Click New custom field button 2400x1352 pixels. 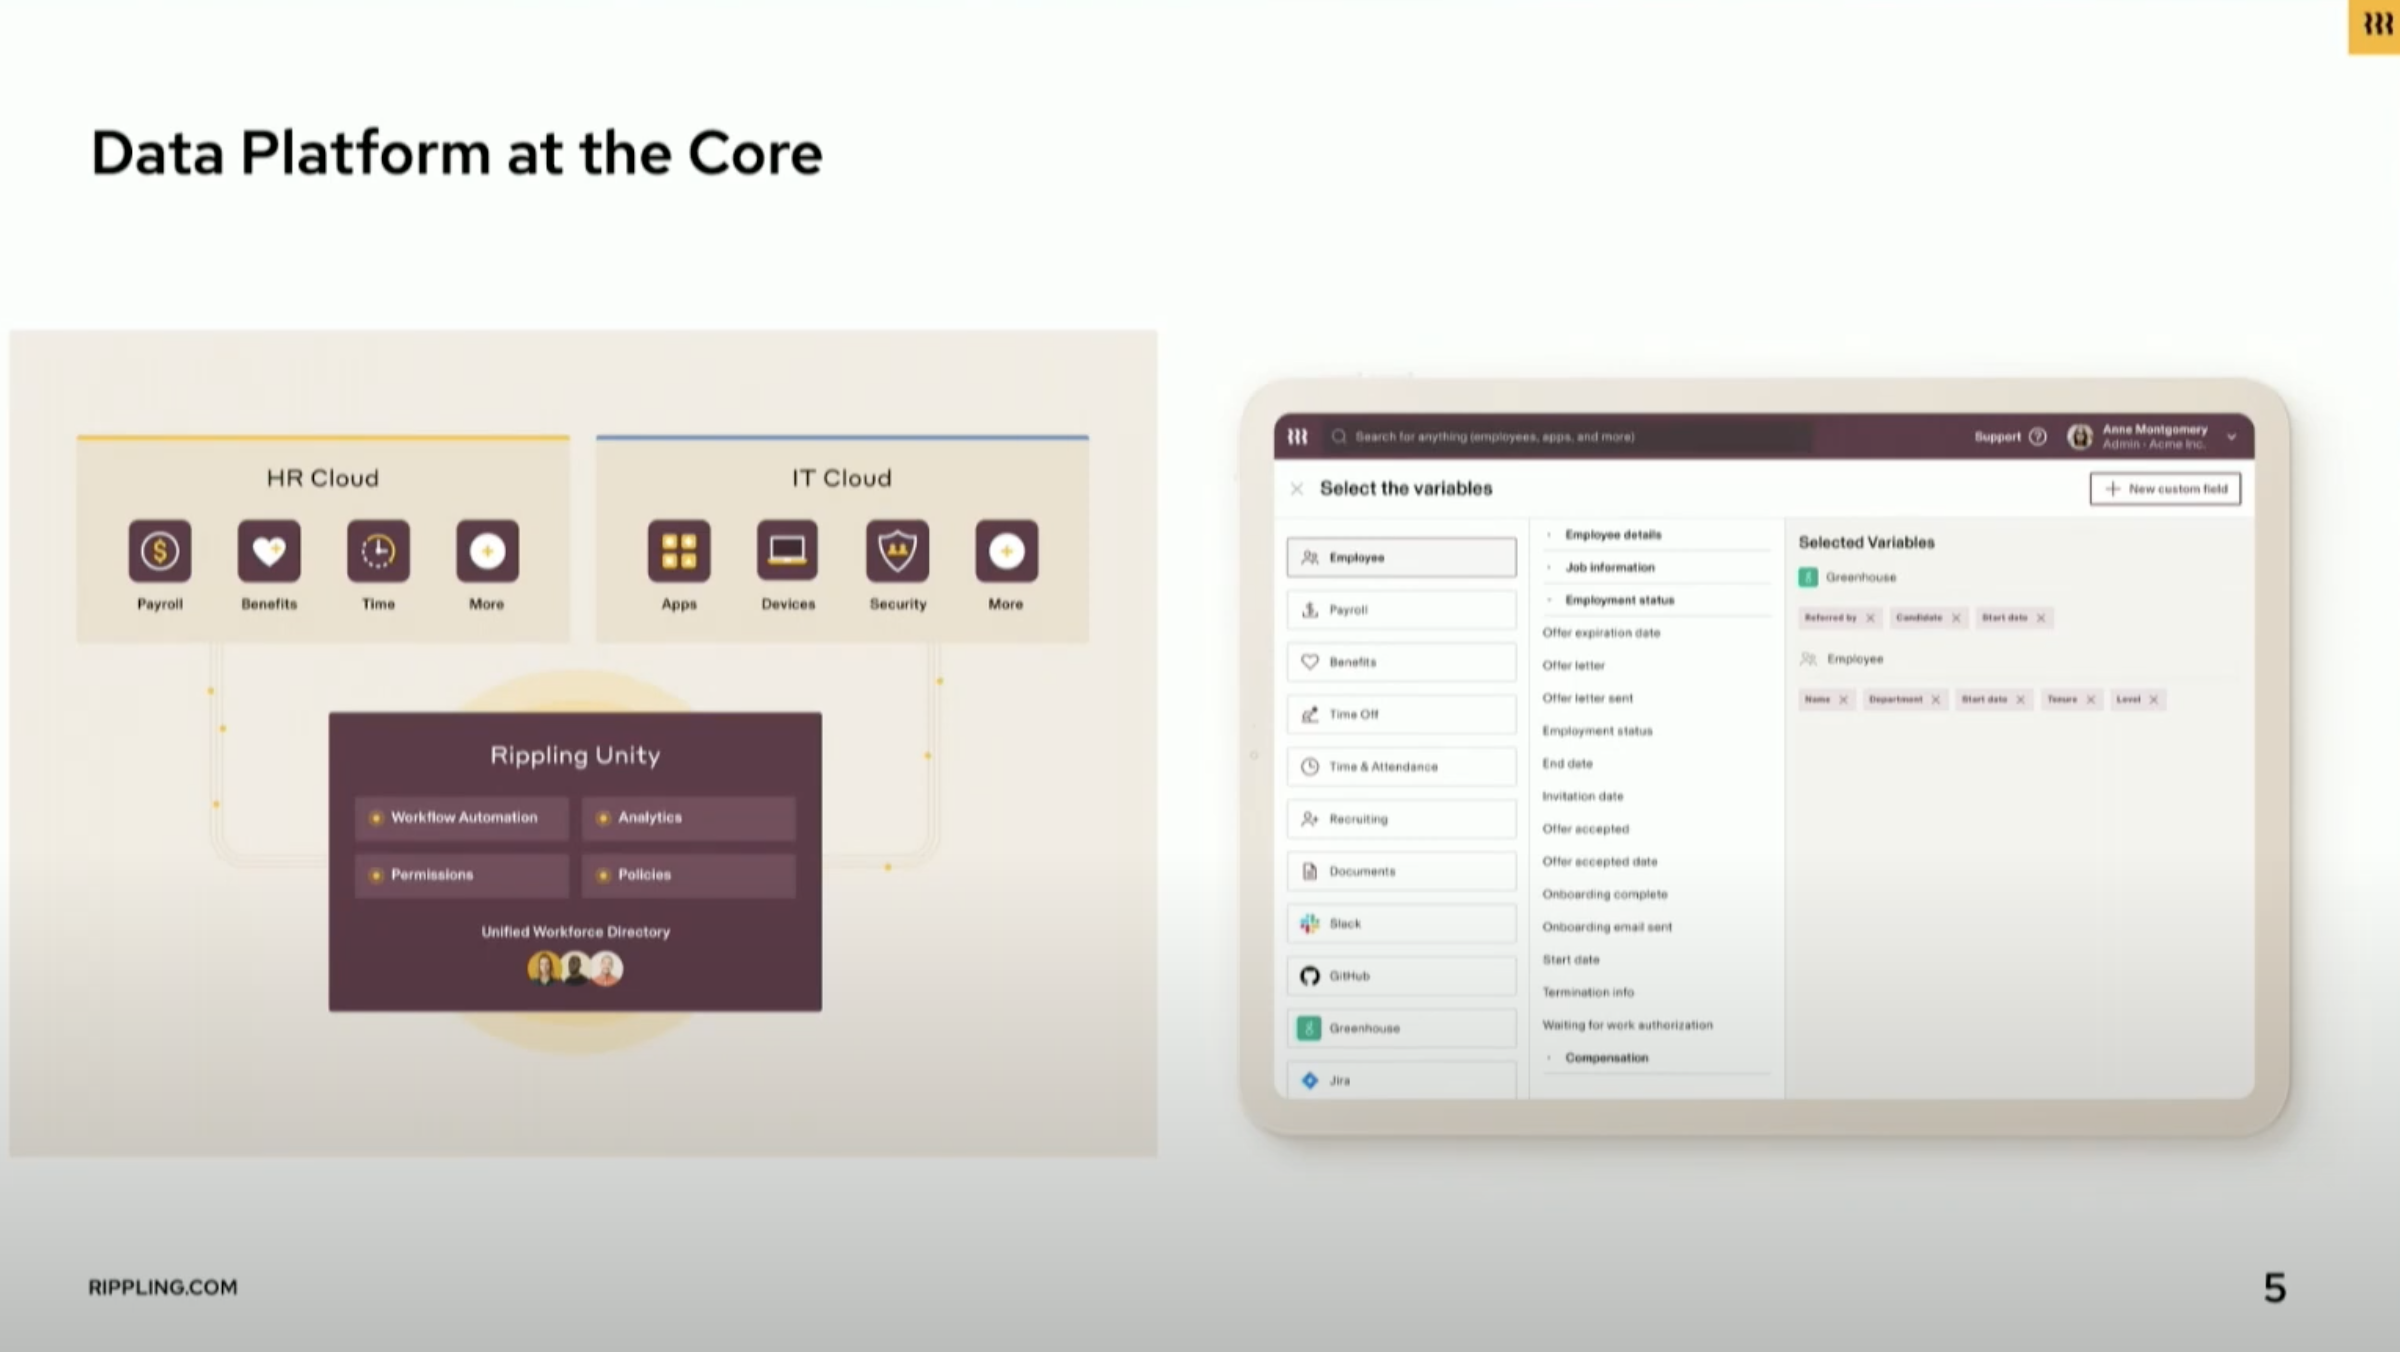2166,488
